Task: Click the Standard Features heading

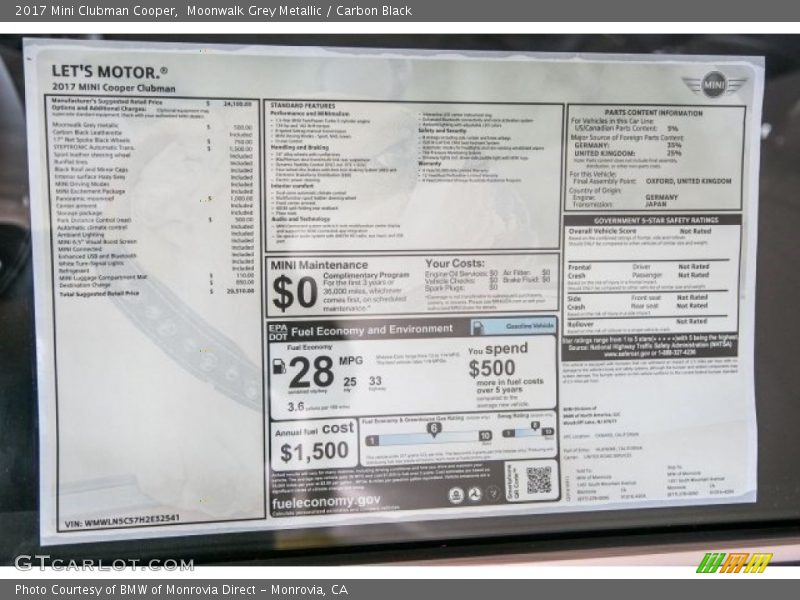Action: tap(302, 105)
